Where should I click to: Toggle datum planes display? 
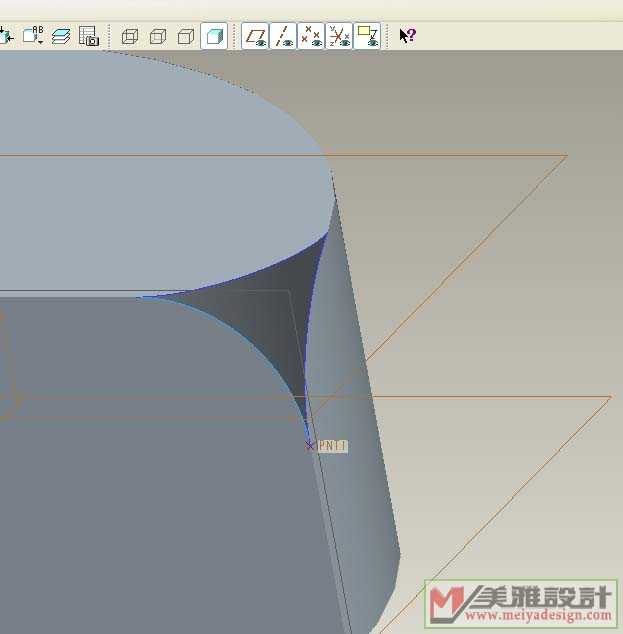click(x=256, y=36)
